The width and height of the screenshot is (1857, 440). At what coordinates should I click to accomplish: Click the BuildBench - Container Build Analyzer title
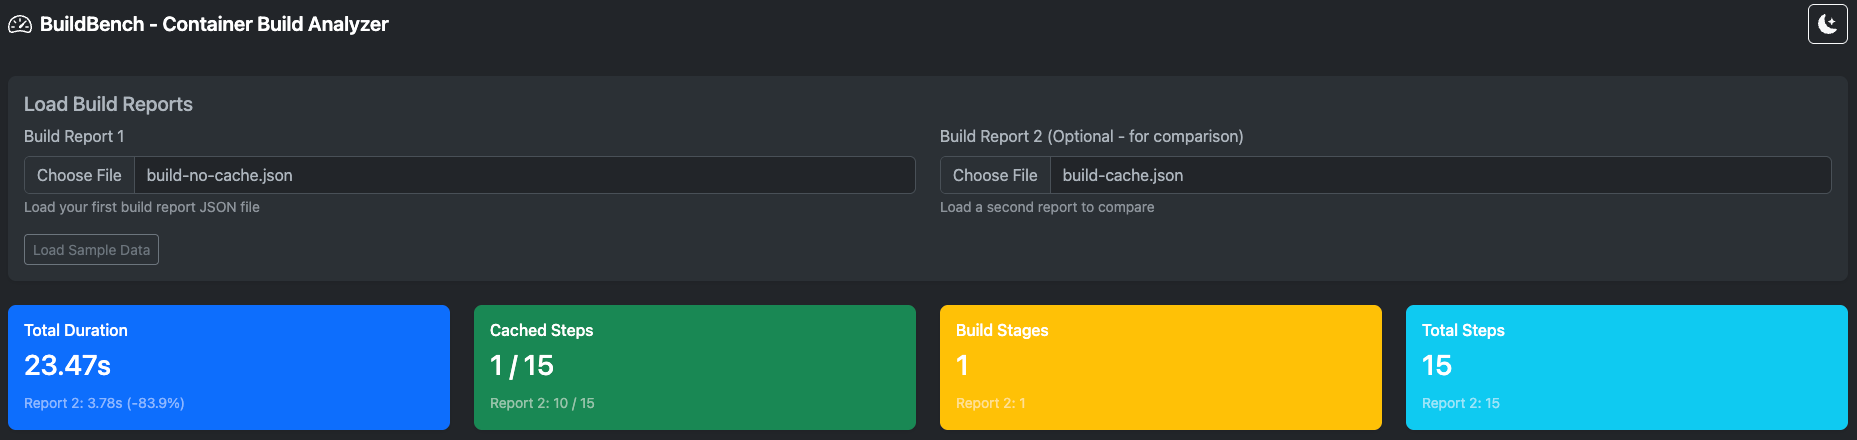point(214,24)
